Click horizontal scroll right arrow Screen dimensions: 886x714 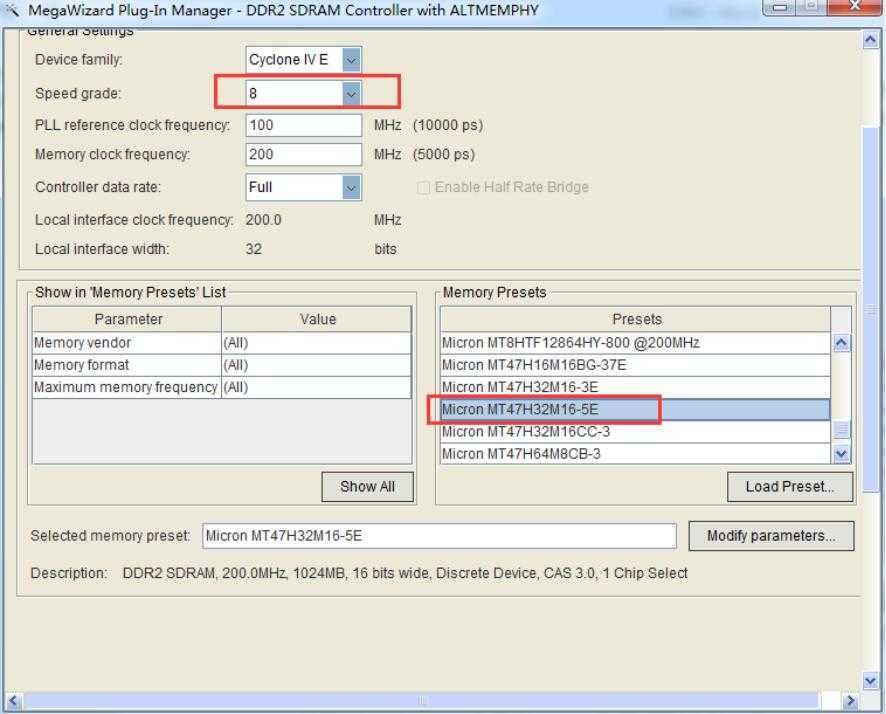(849, 702)
